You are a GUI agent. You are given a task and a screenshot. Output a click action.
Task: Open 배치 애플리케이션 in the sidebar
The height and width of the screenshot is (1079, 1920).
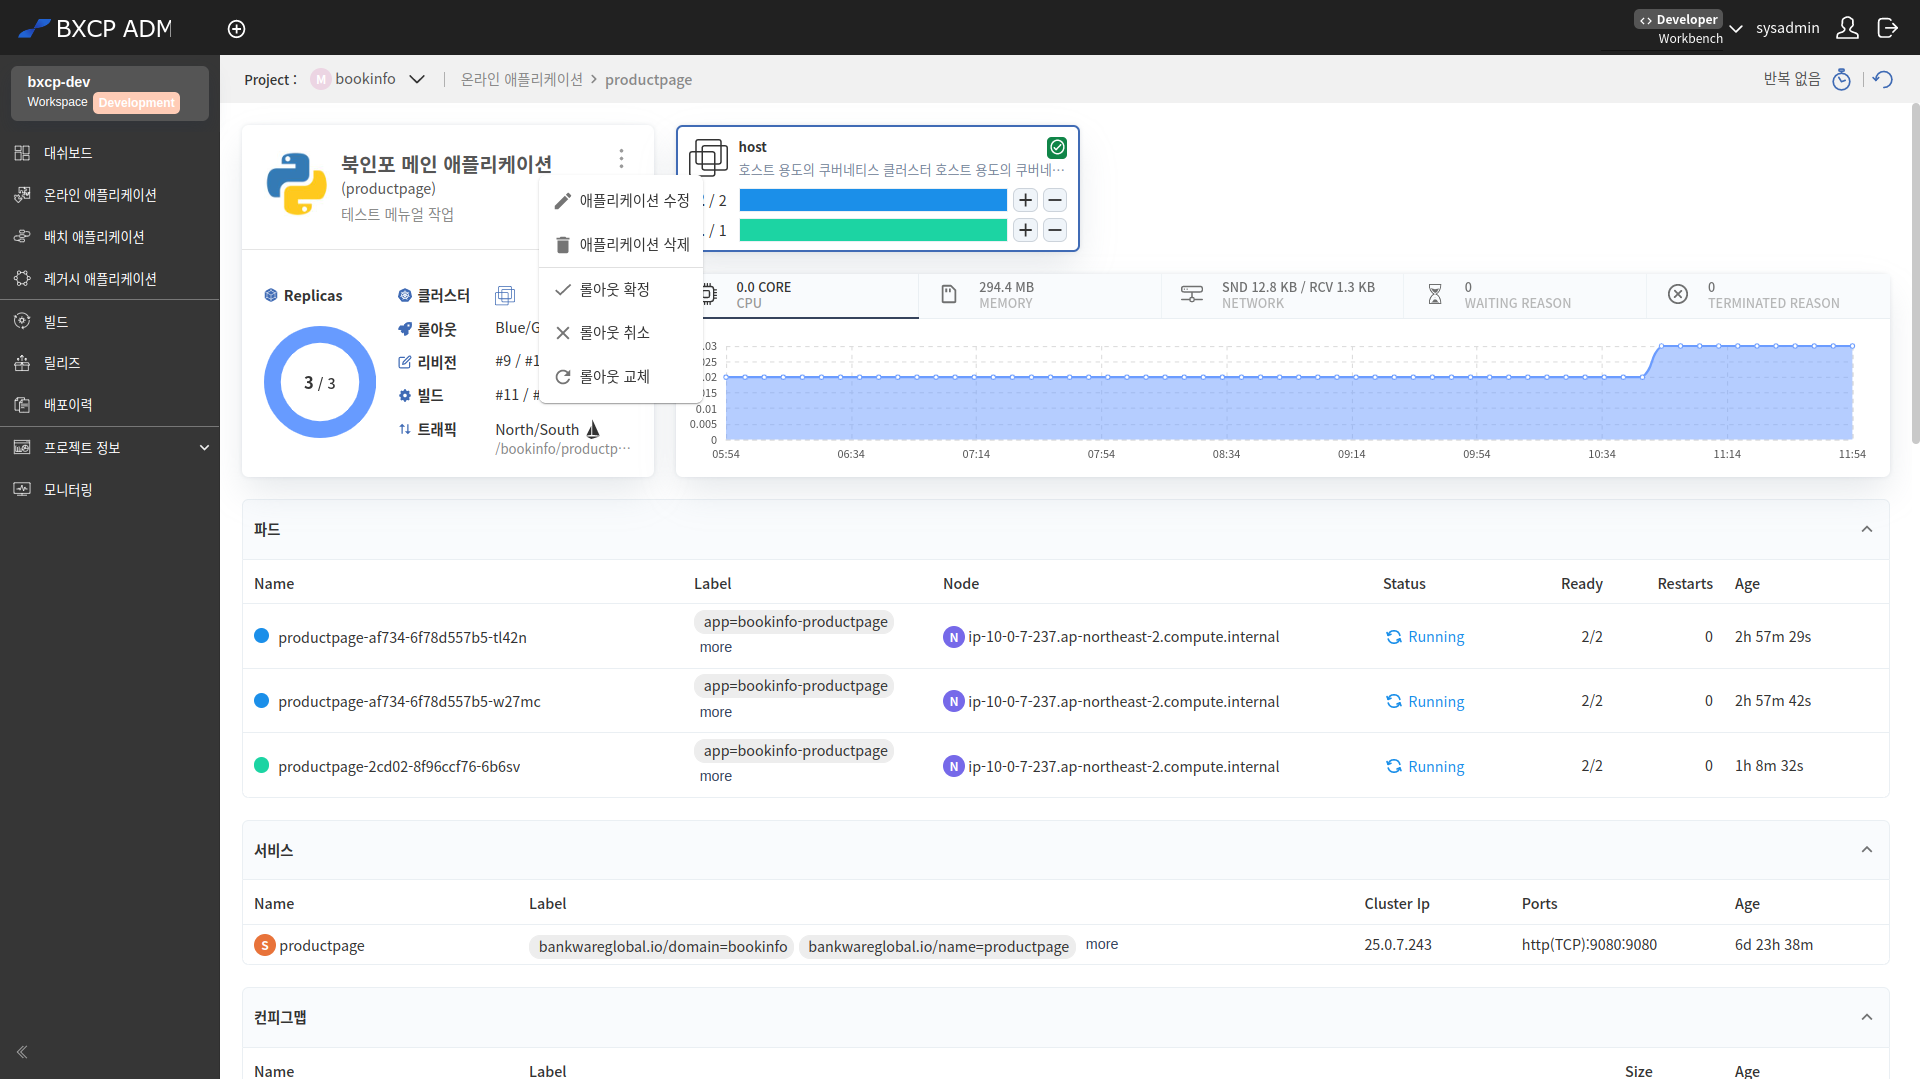pyautogui.click(x=110, y=237)
